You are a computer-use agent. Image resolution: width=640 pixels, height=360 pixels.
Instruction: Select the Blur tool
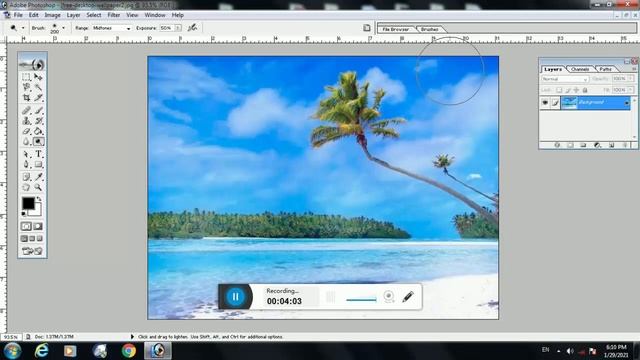pyautogui.click(x=27, y=142)
